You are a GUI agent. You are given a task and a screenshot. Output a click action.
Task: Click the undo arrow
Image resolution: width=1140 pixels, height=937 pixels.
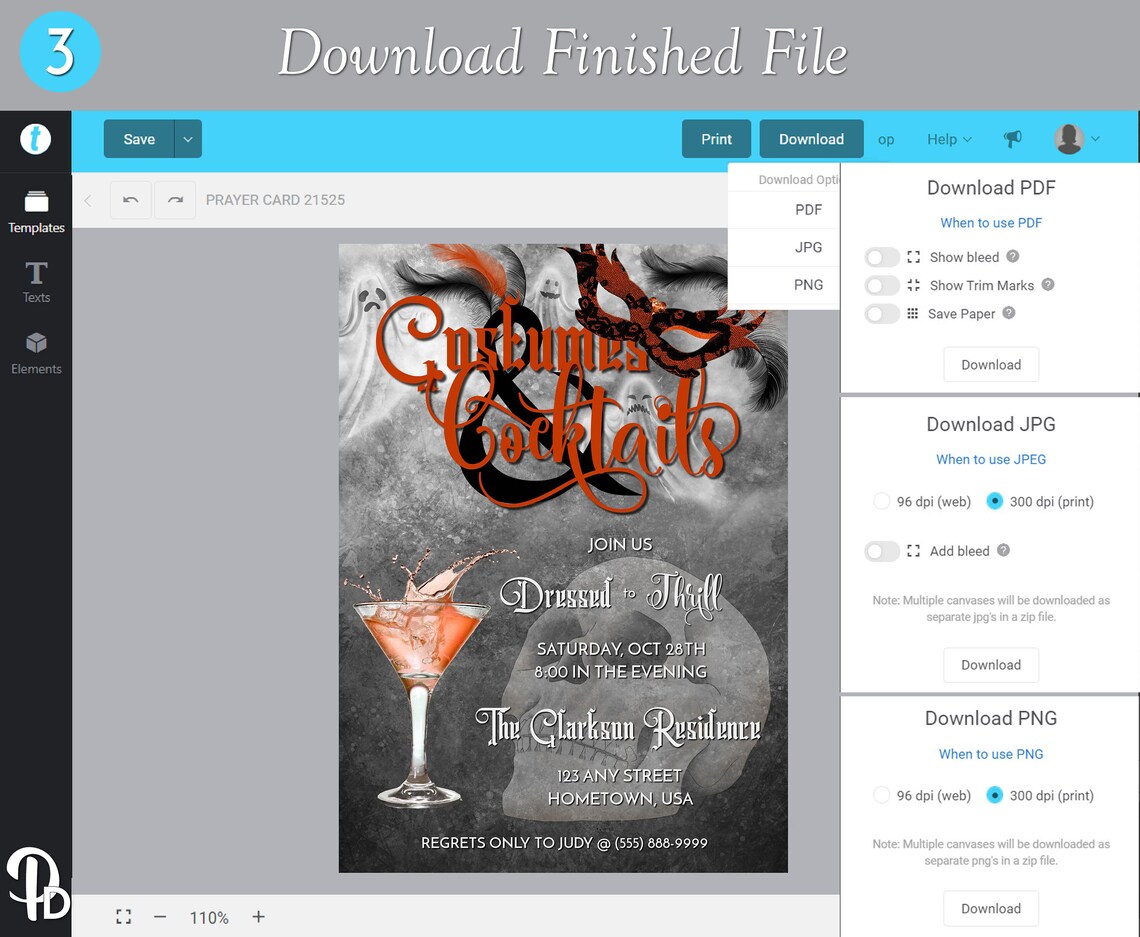[x=131, y=200]
